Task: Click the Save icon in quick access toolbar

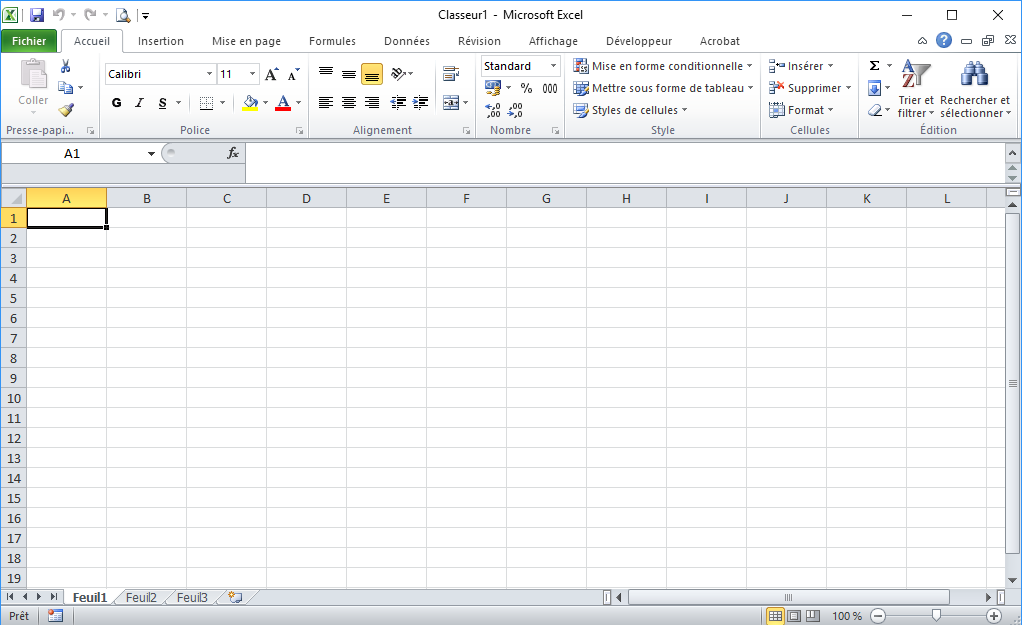Action: pos(37,15)
